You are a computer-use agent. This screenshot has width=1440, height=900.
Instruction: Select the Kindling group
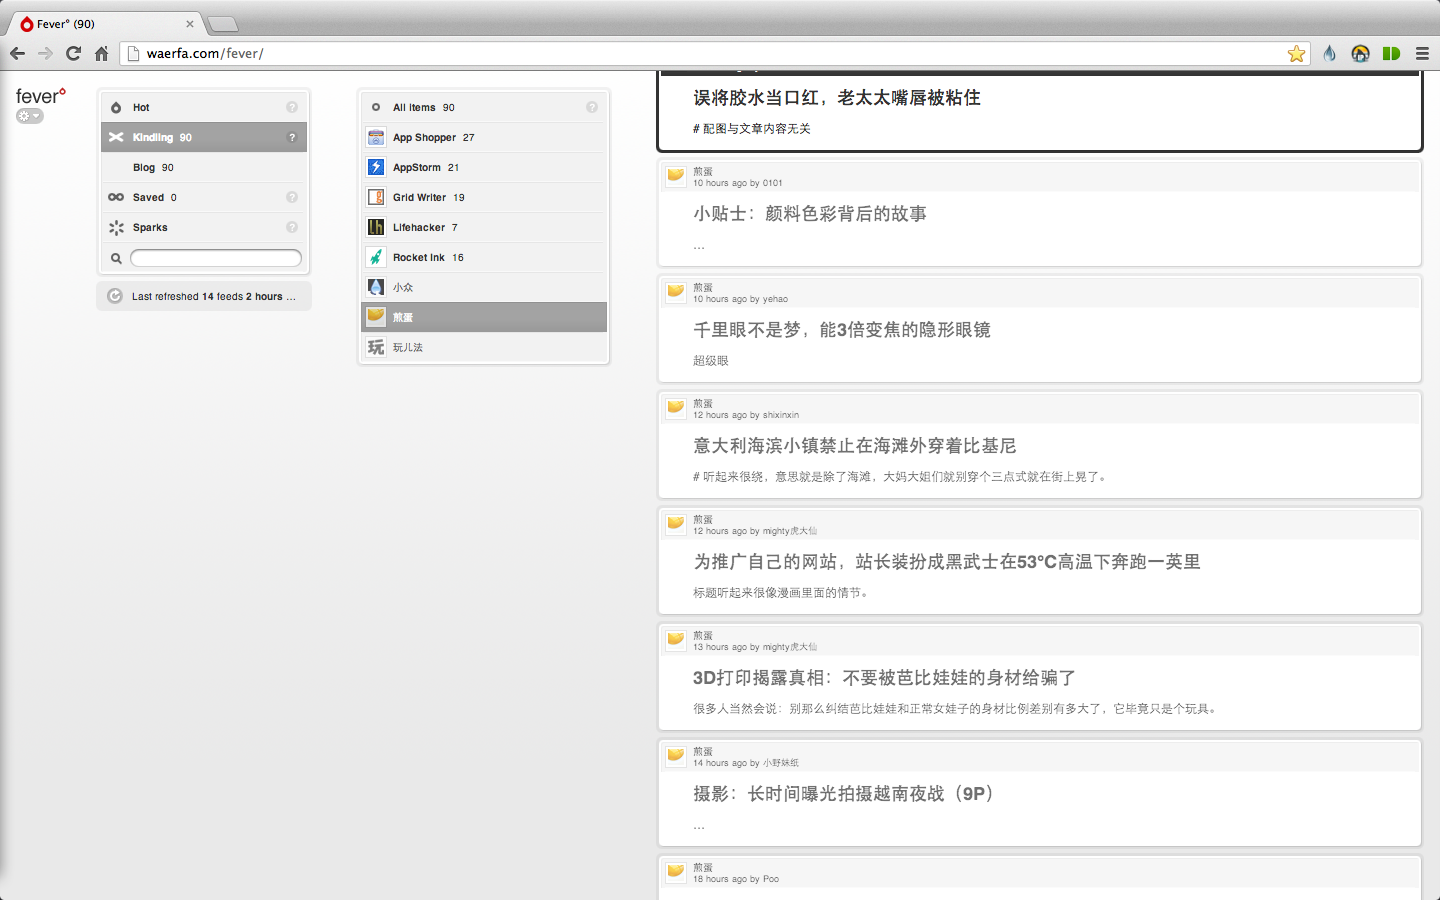tap(204, 137)
